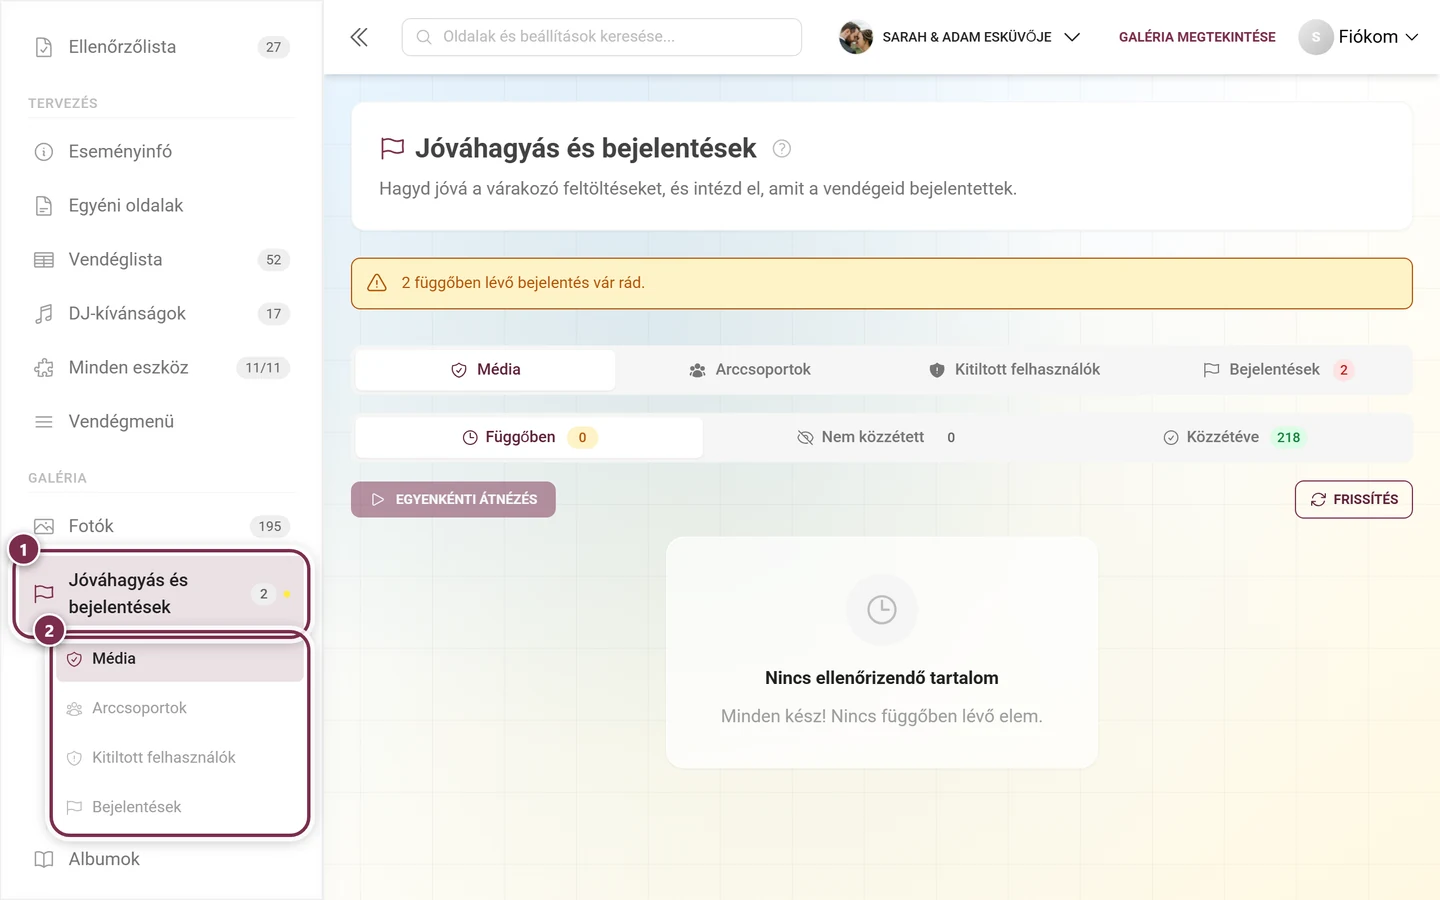The image size is (1440, 900).
Task: Click the Albumok book icon
Action: tap(44, 859)
